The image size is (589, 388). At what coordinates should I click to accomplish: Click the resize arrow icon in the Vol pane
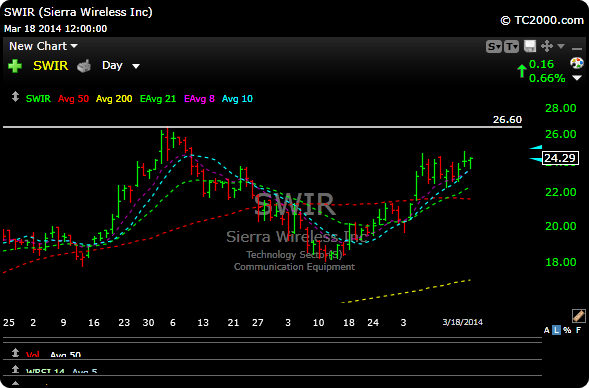click(15, 353)
